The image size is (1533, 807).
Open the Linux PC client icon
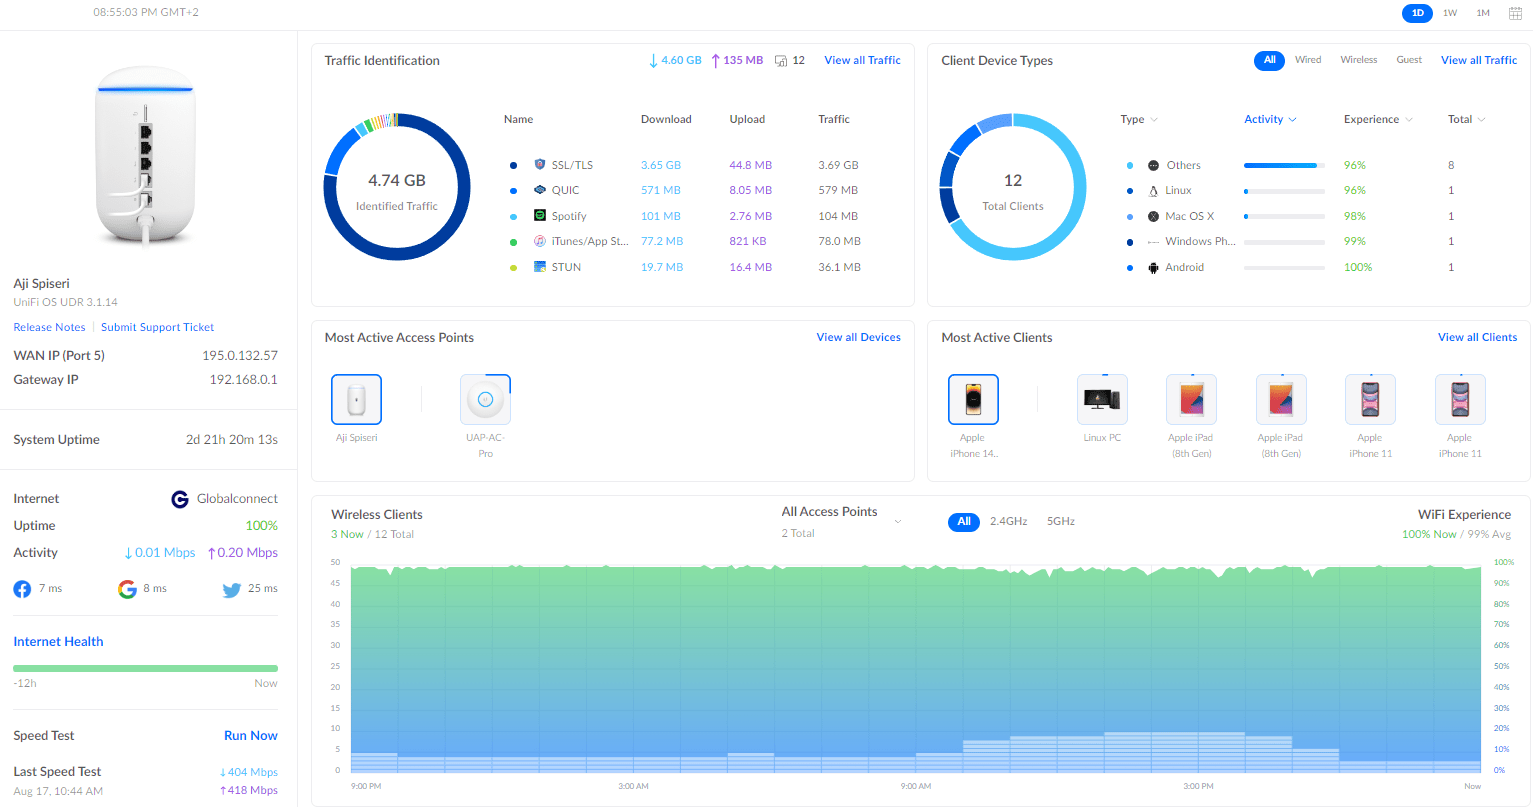coord(1102,400)
